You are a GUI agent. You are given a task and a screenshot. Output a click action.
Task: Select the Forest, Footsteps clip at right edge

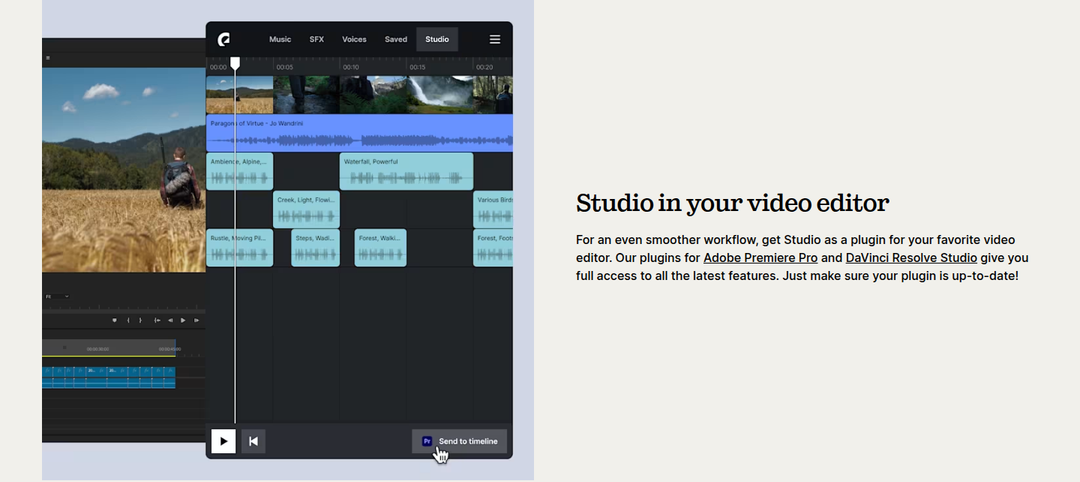click(493, 248)
